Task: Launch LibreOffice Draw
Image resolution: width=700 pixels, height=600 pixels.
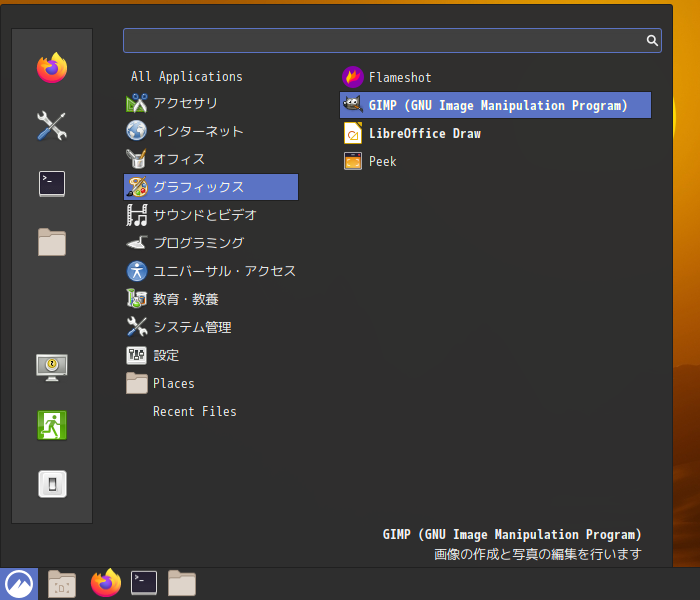Action: click(496, 133)
